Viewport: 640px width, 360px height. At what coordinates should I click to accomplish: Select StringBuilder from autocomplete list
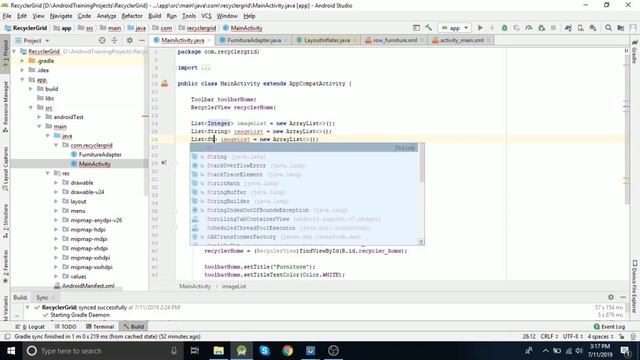(x=228, y=201)
